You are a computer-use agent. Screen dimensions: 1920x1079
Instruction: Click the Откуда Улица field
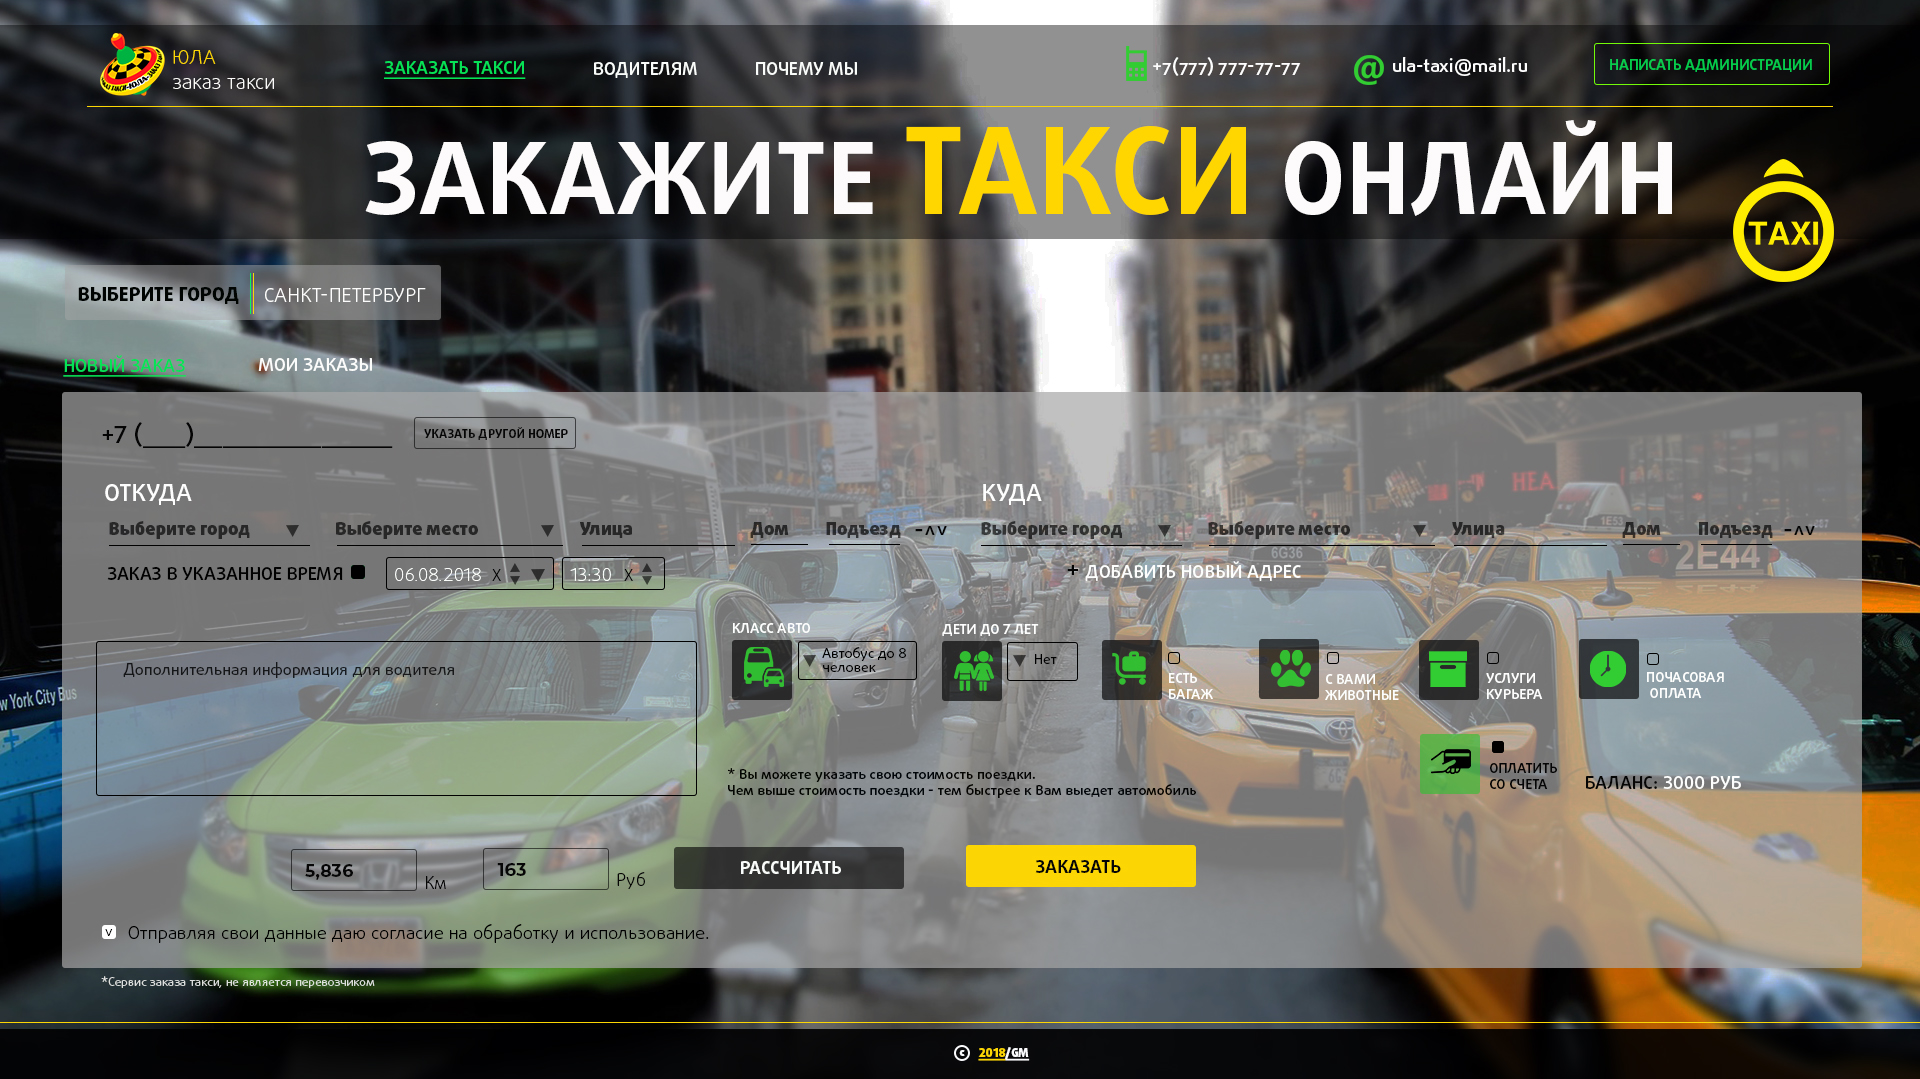656,529
